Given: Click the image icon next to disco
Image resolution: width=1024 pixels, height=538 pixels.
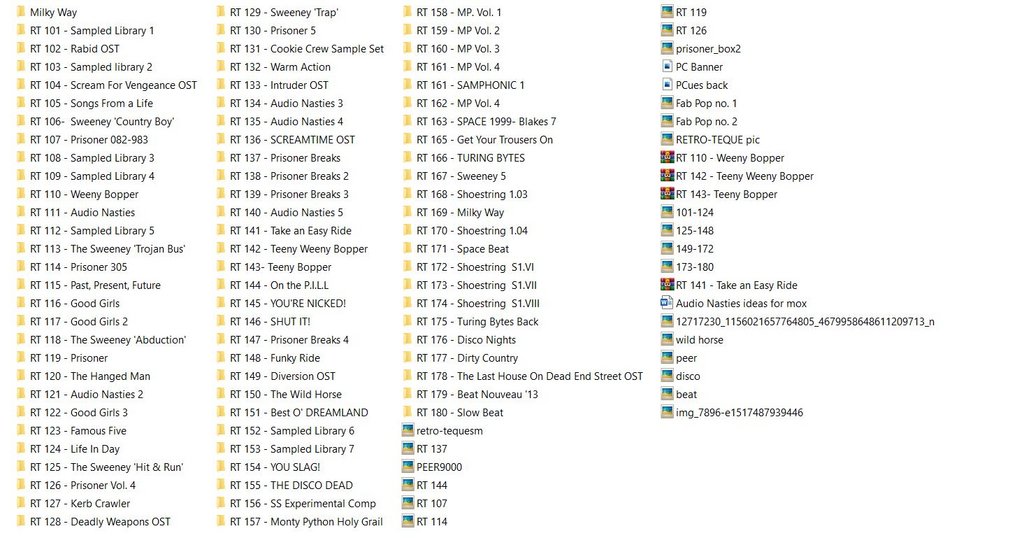Looking at the screenshot, I should point(667,376).
